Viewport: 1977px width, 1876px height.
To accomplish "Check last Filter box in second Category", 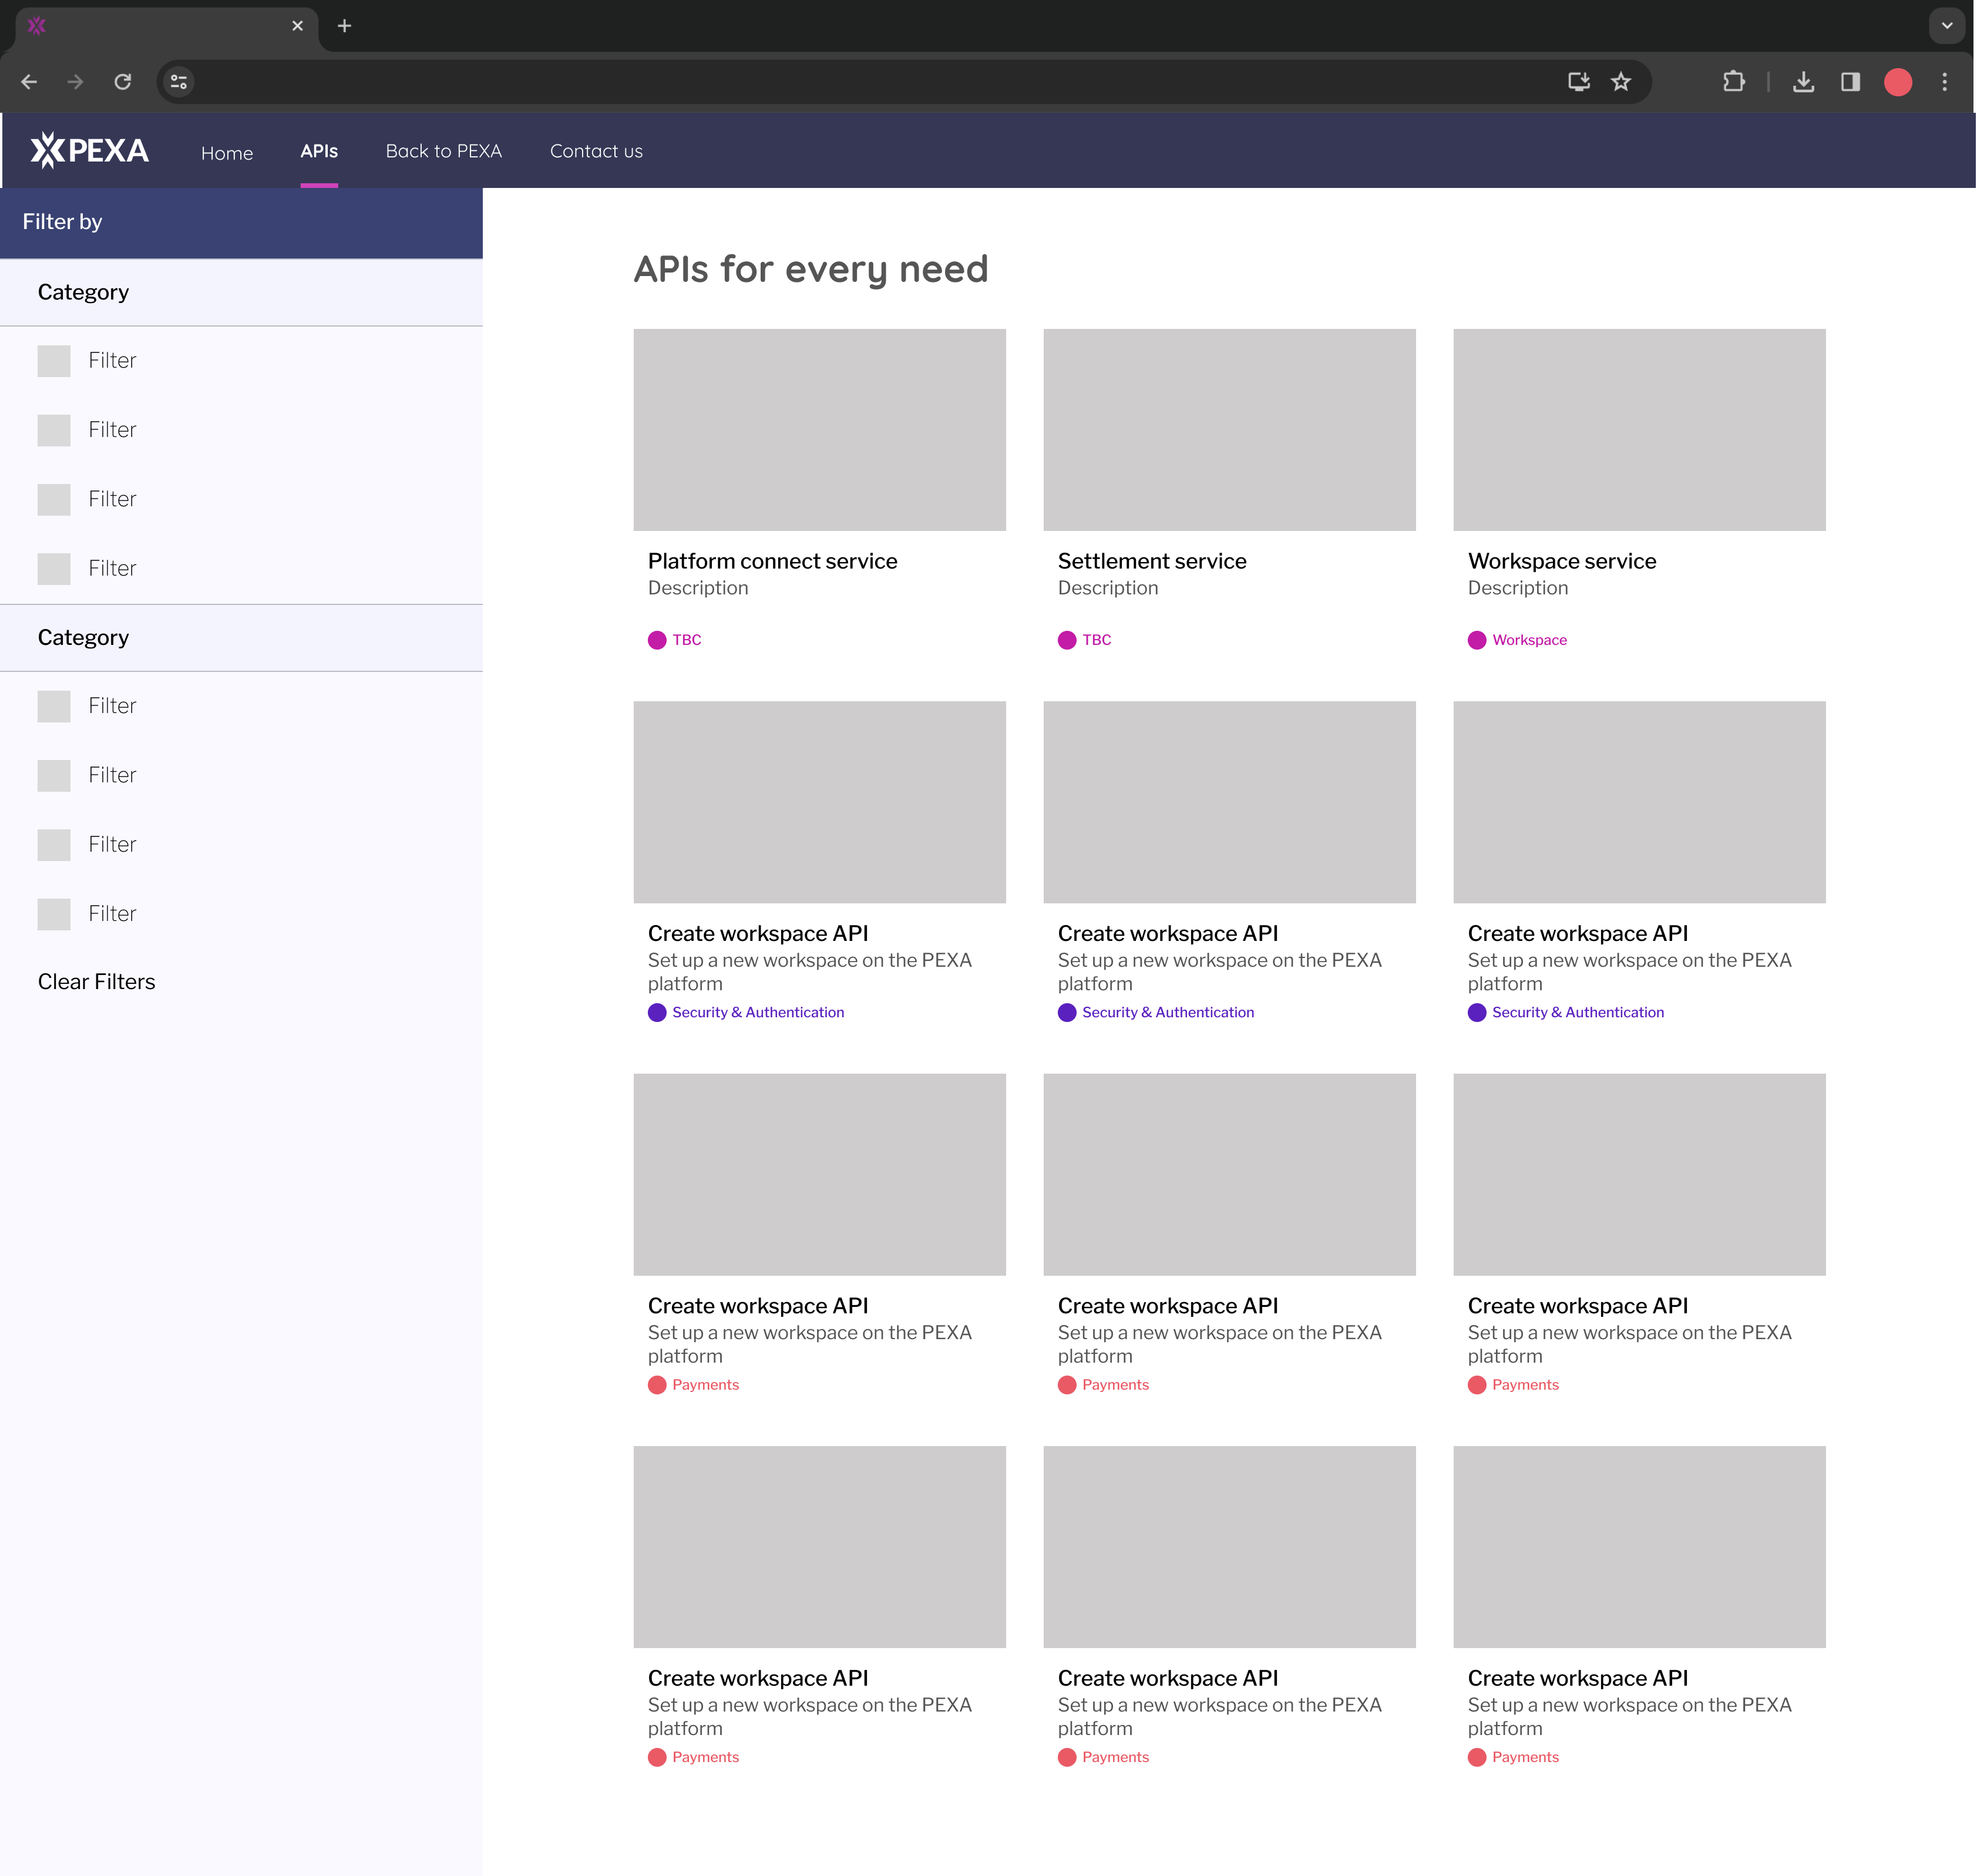I will pyautogui.click(x=54, y=914).
